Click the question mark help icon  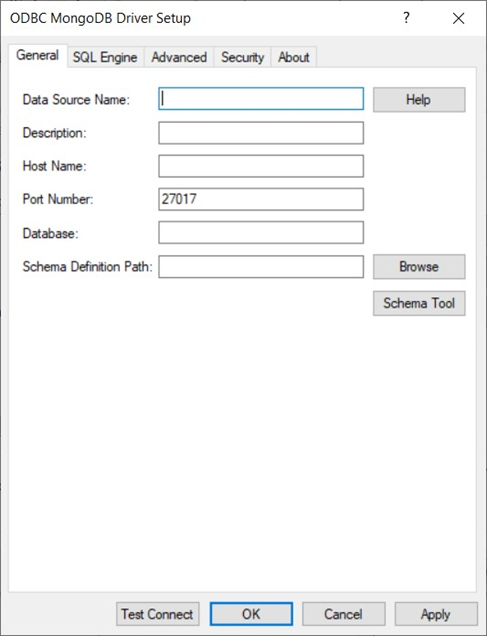(x=406, y=18)
